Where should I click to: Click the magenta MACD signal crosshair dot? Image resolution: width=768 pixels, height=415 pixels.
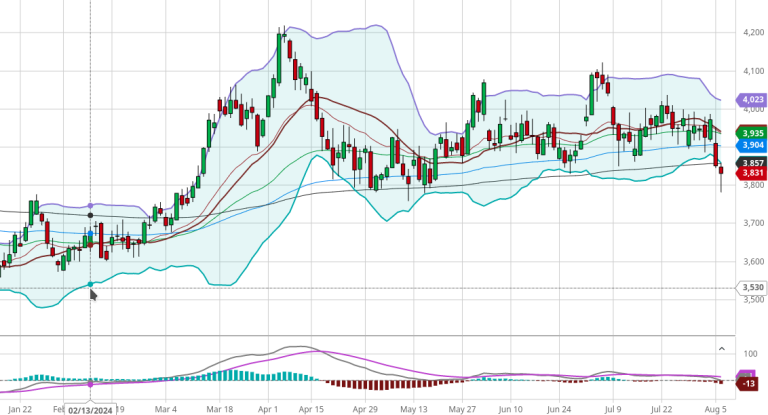(x=91, y=383)
